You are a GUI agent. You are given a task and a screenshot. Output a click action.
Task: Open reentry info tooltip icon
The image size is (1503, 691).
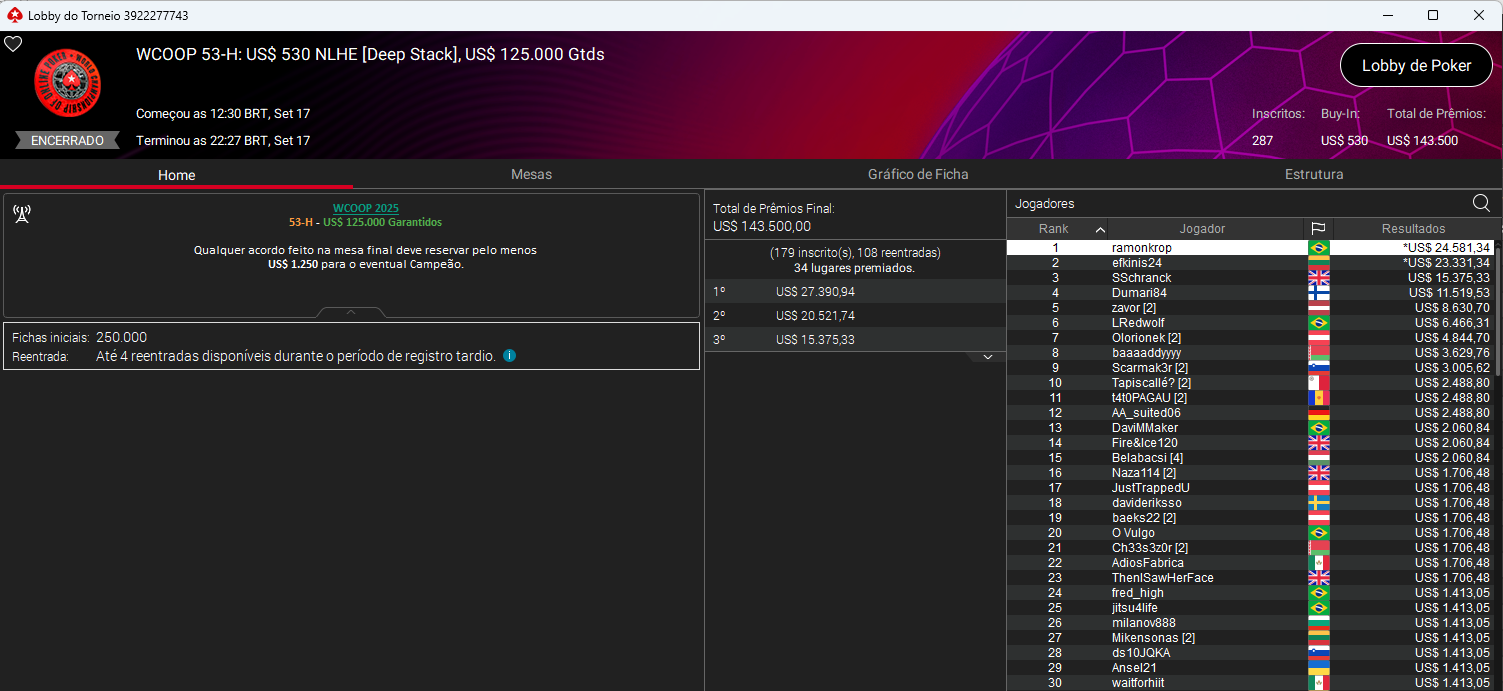[x=509, y=355]
